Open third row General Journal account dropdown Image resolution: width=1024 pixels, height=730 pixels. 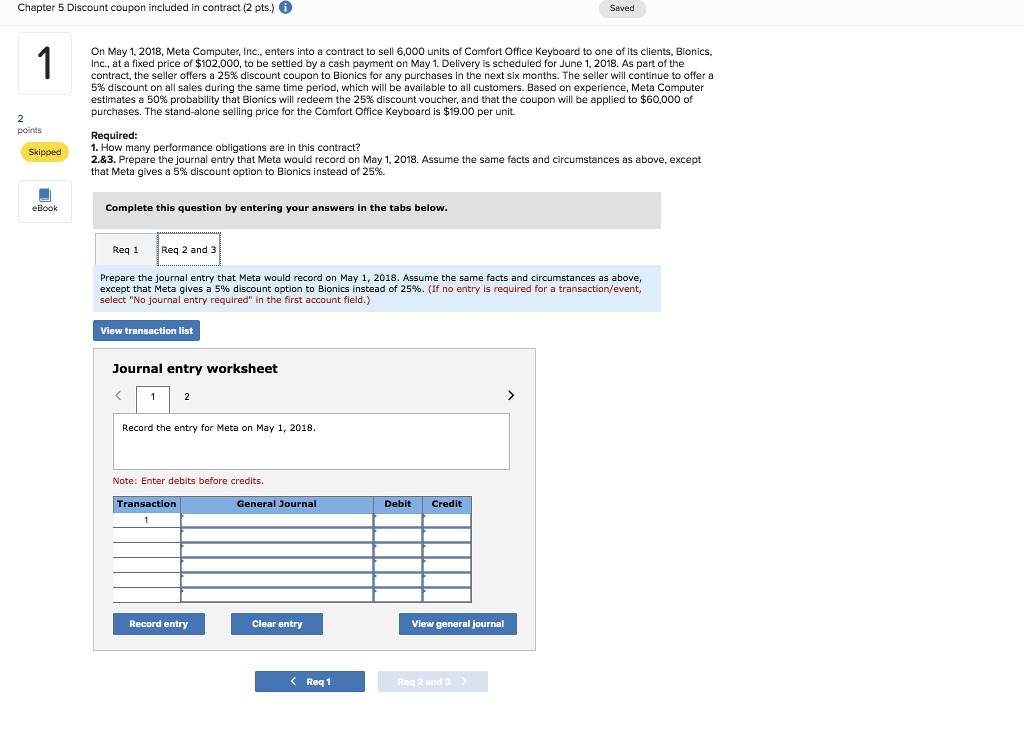point(277,550)
